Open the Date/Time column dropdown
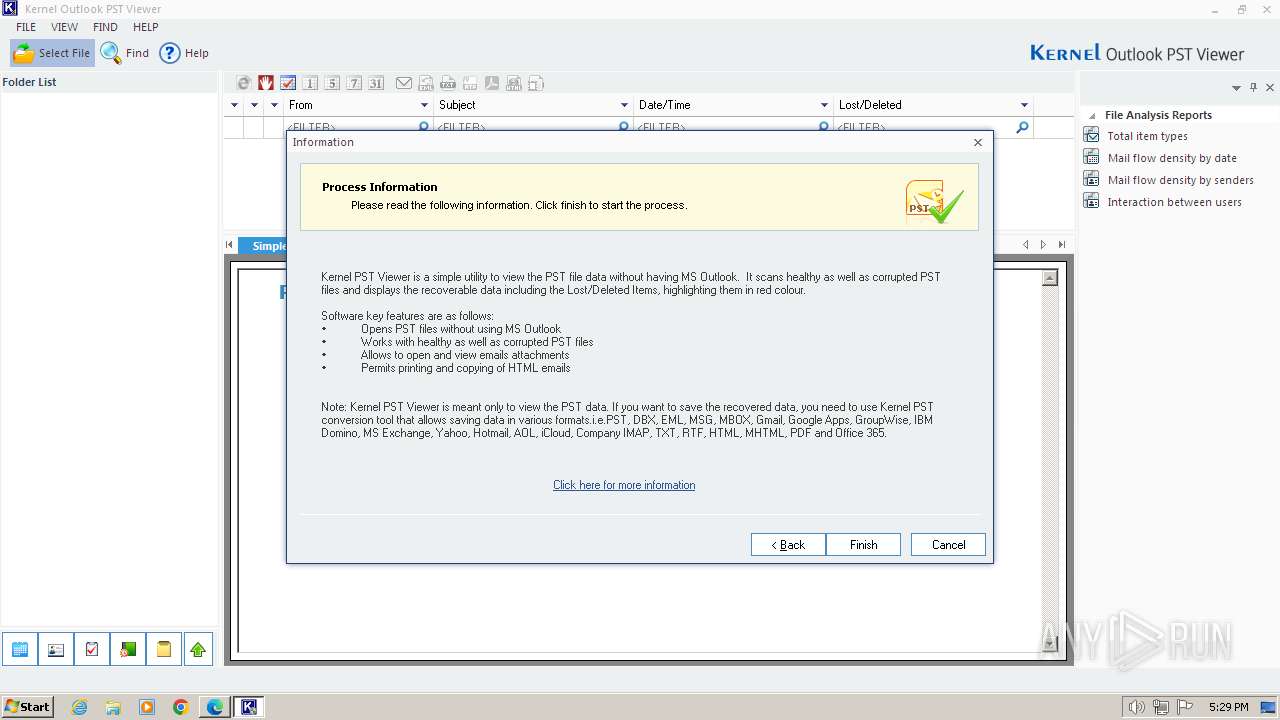This screenshot has width=1280, height=720. point(824,105)
